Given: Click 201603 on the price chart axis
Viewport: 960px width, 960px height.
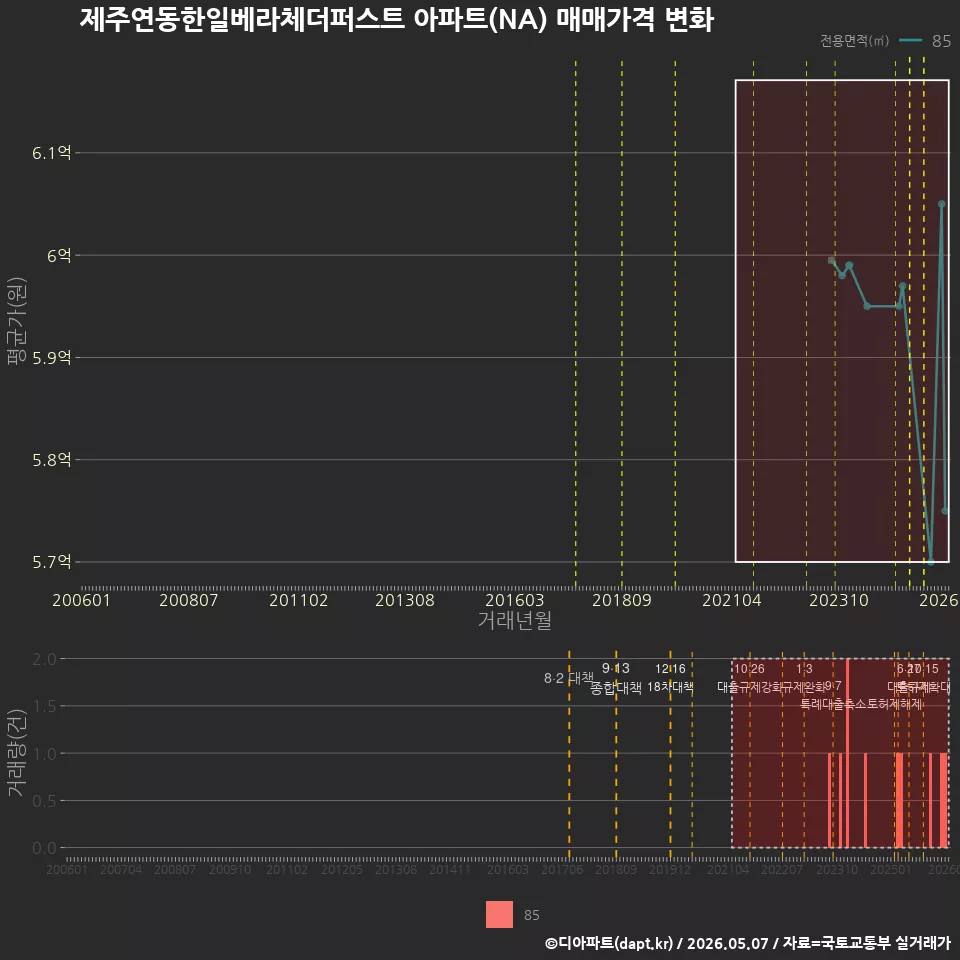Looking at the screenshot, I should (514, 600).
